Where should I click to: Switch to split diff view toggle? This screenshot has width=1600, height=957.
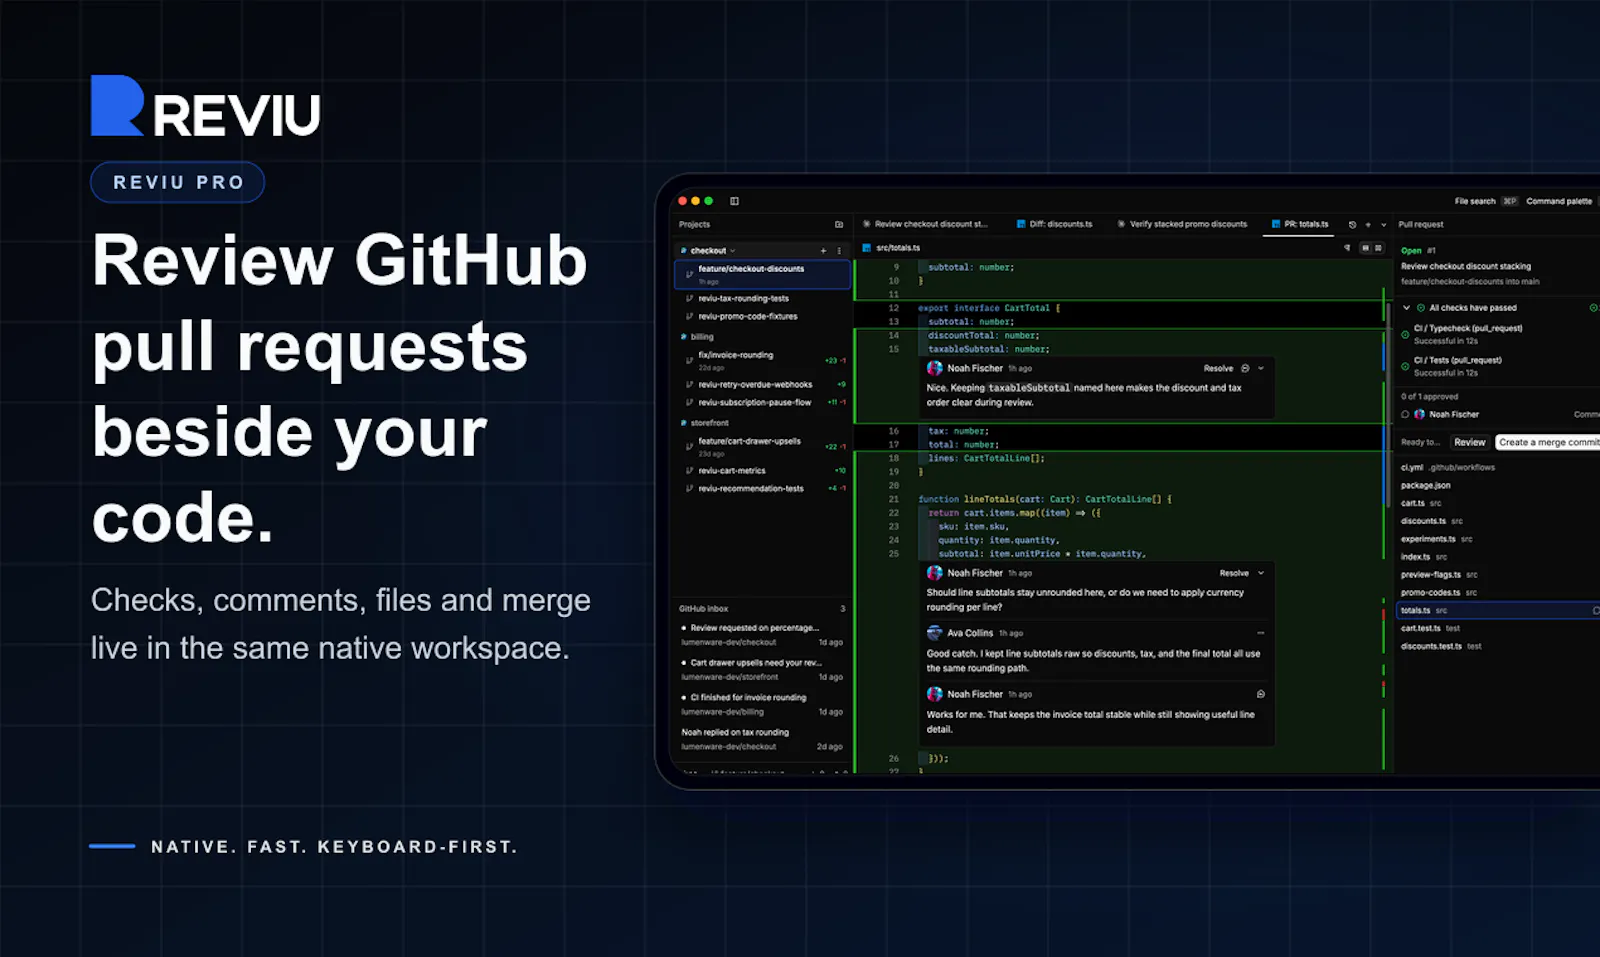(x=1378, y=248)
